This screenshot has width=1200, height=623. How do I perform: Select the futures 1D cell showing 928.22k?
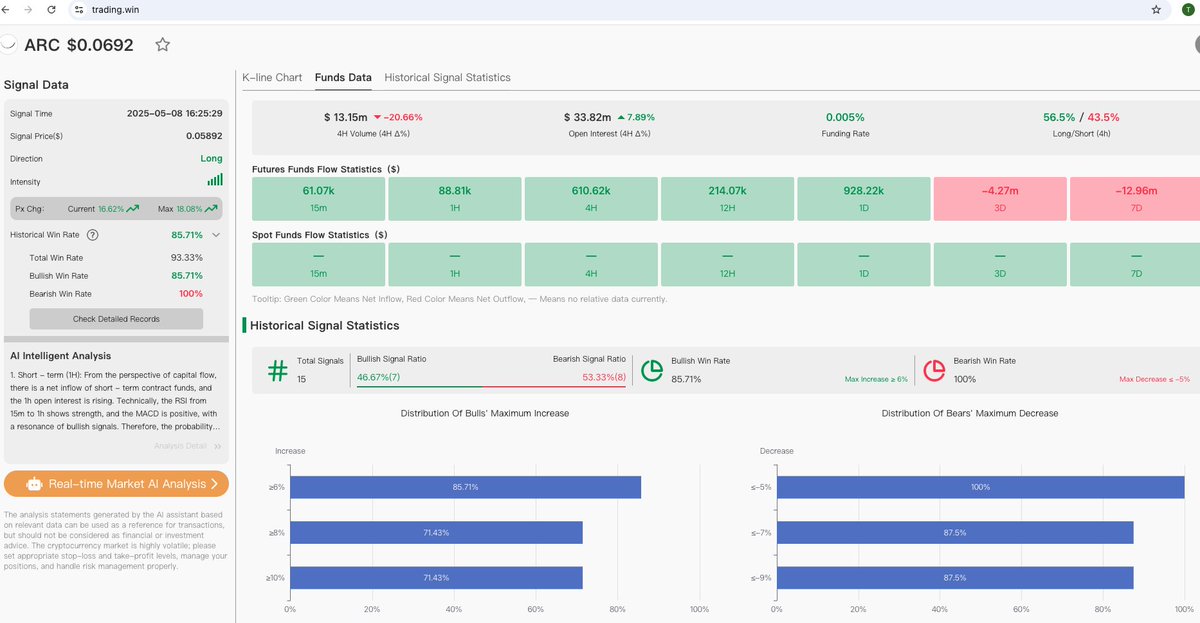[x=863, y=198]
